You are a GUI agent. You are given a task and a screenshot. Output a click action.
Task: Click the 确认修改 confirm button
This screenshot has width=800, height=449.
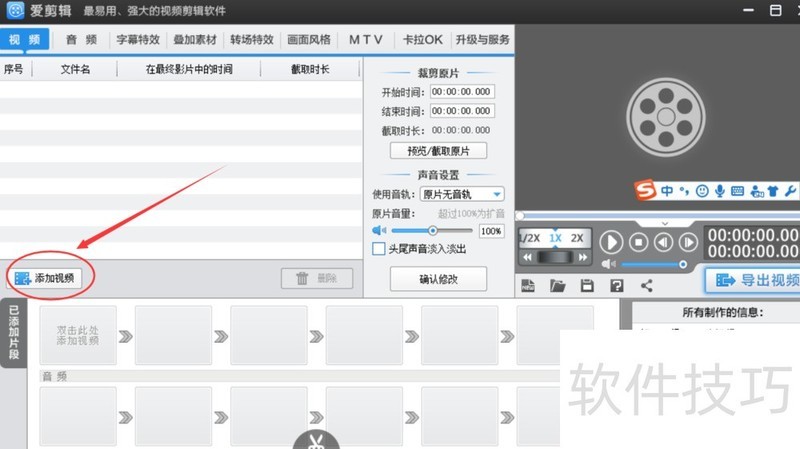(438, 279)
